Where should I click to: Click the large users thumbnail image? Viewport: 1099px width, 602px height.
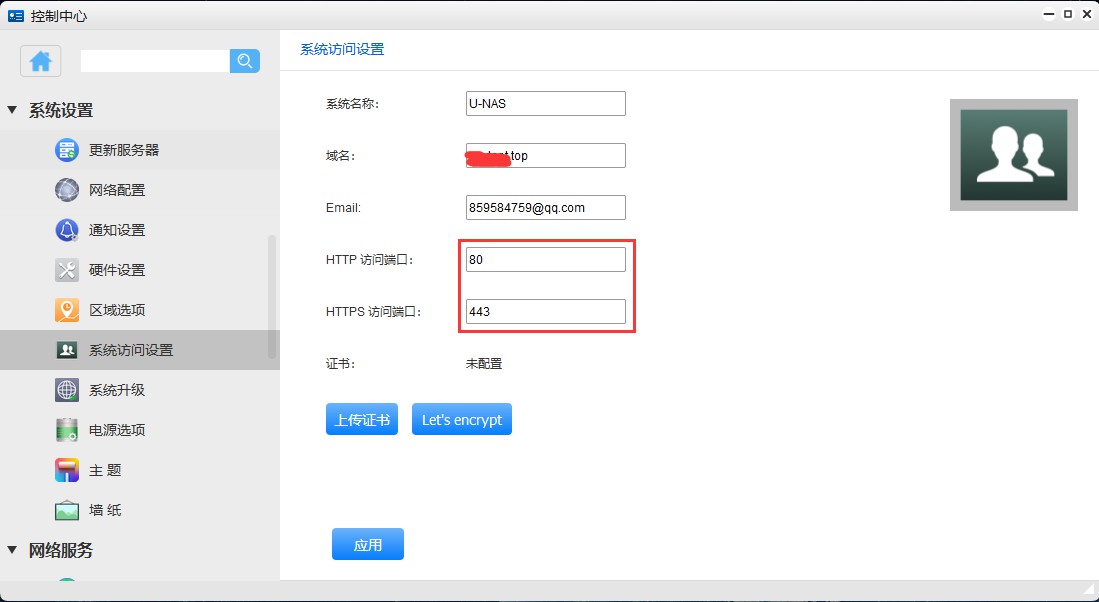pos(1013,155)
